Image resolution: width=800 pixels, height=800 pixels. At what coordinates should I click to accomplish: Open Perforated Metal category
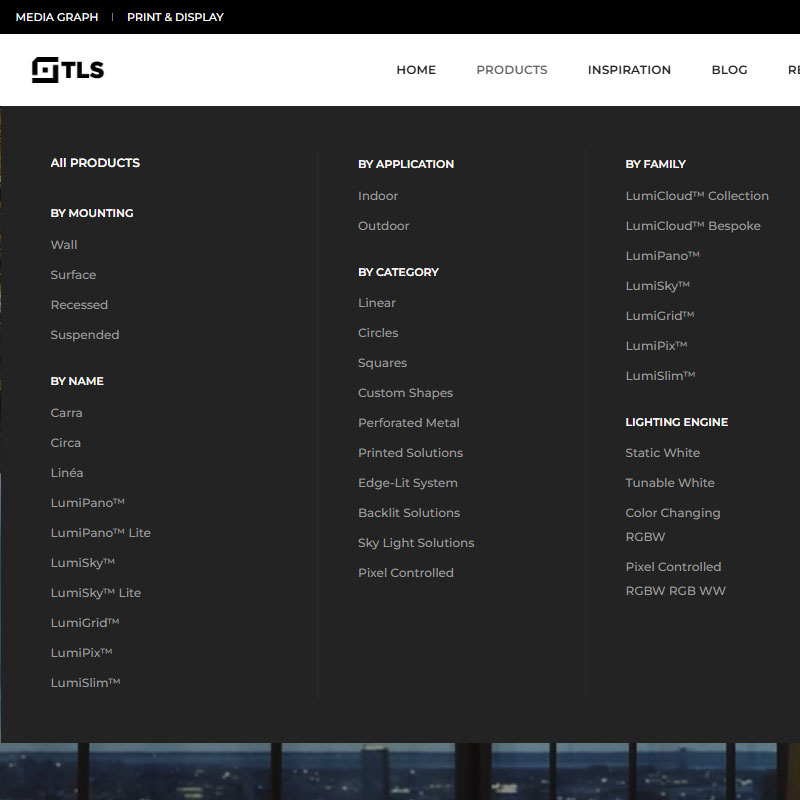point(408,423)
